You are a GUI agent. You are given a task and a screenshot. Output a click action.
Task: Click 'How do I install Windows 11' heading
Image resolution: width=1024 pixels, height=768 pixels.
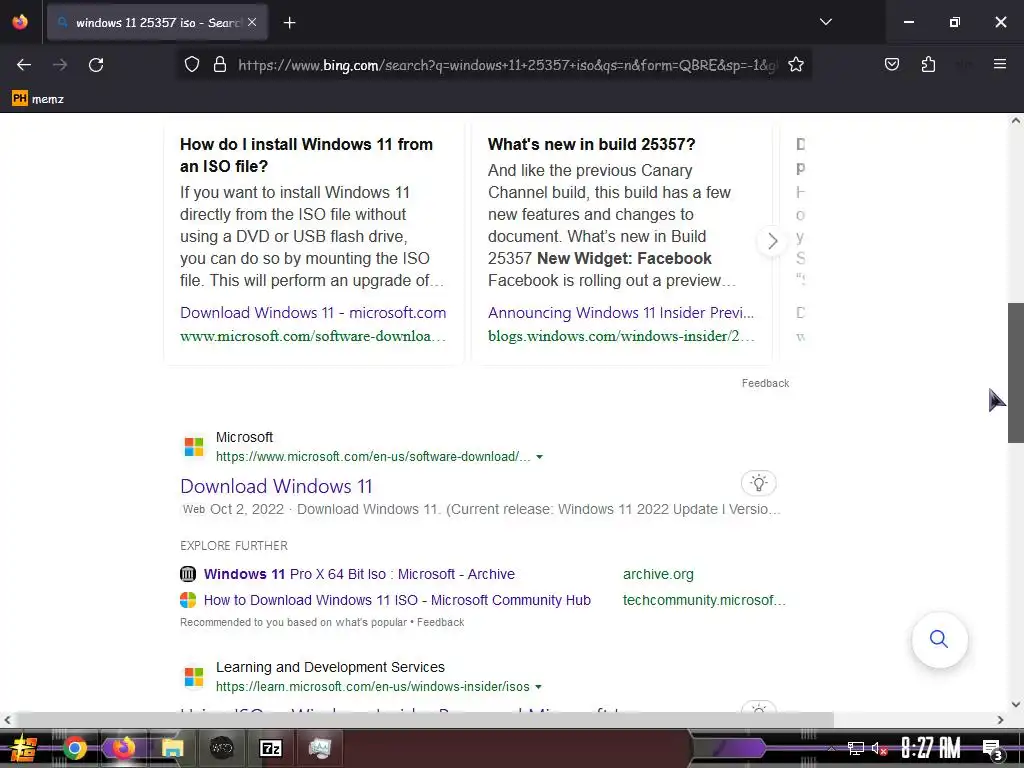click(306, 155)
